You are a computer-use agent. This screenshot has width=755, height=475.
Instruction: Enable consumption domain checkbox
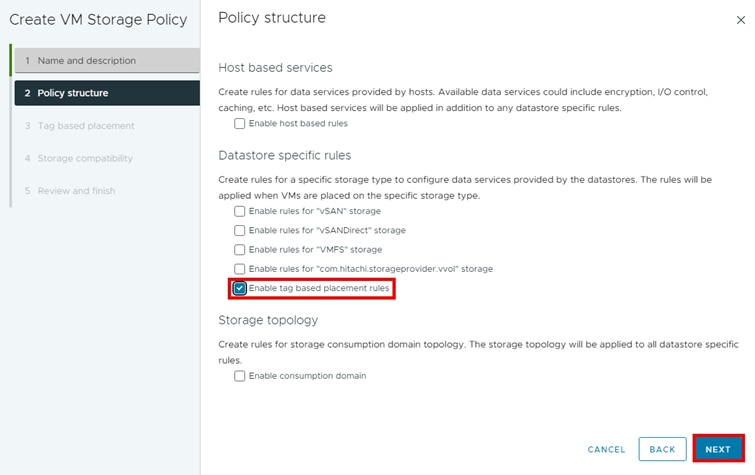click(239, 376)
